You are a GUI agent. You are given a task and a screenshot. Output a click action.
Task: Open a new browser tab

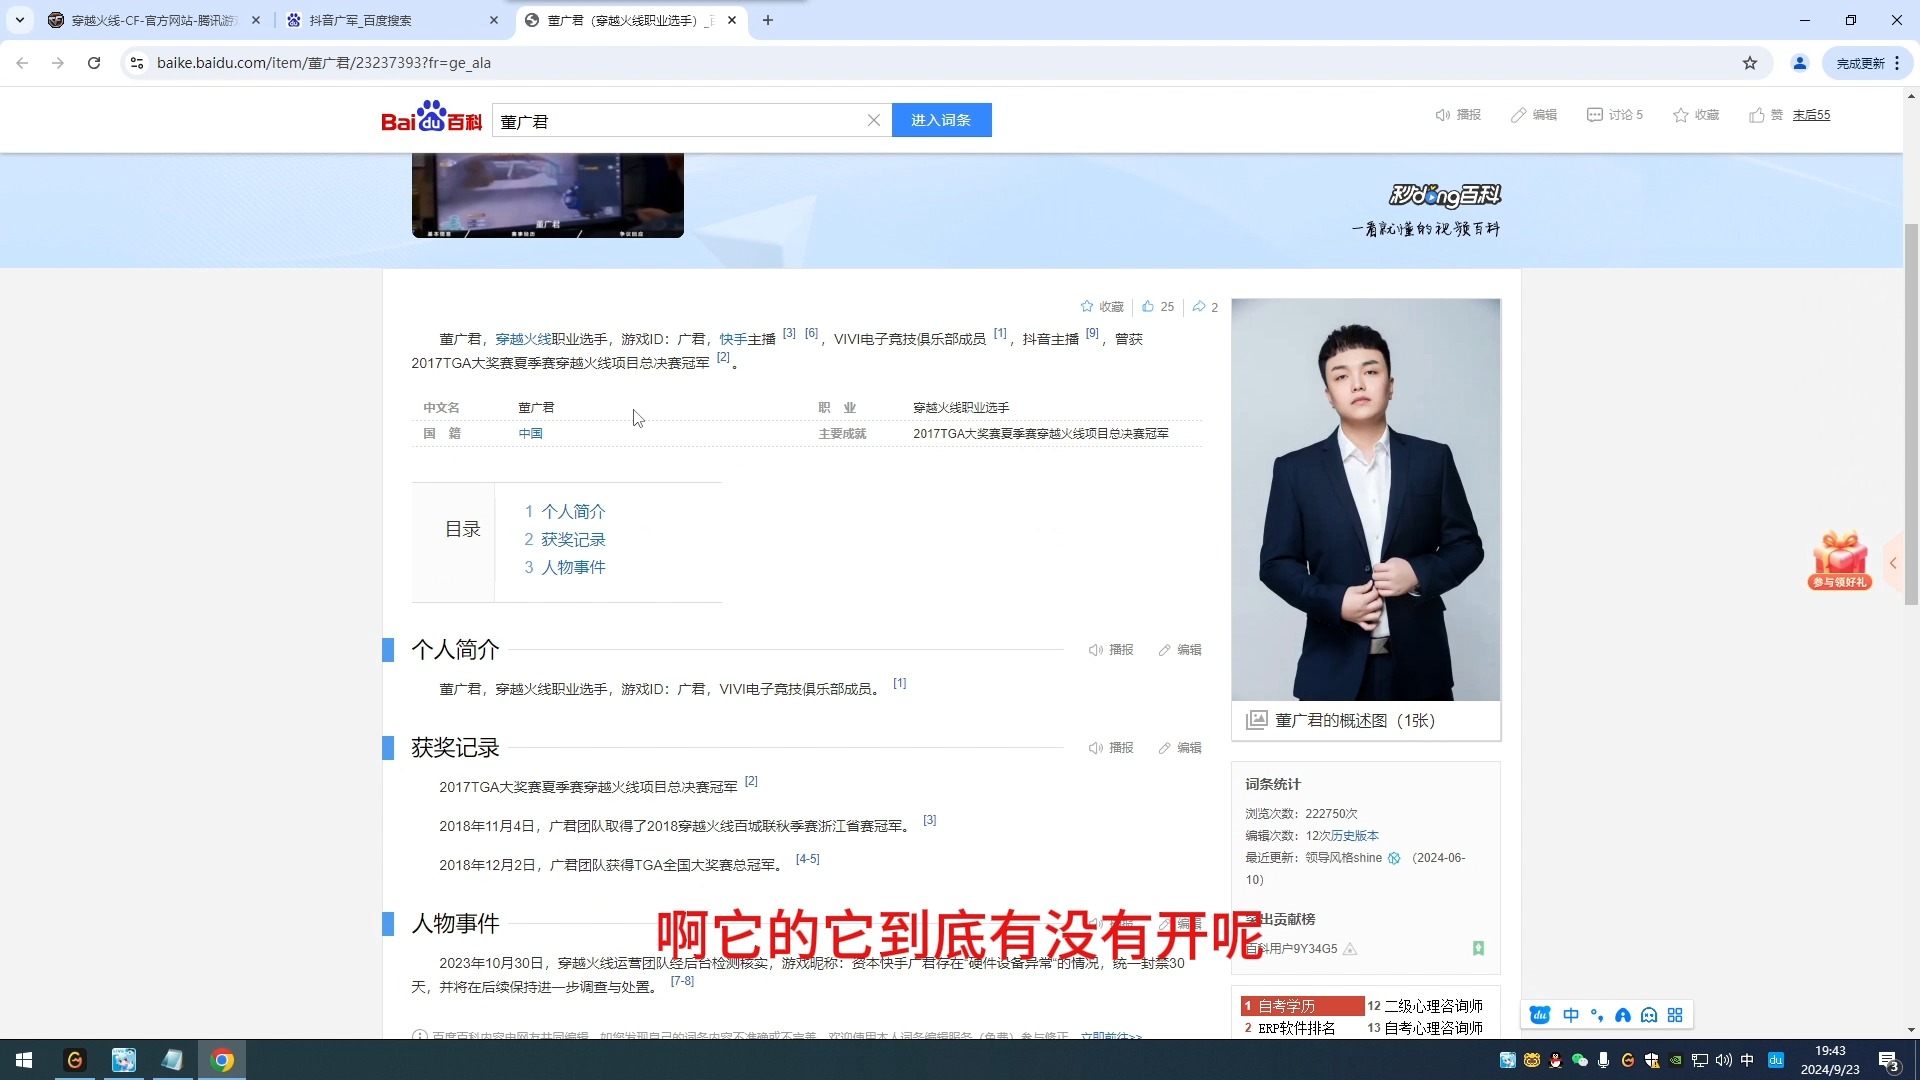coord(768,20)
